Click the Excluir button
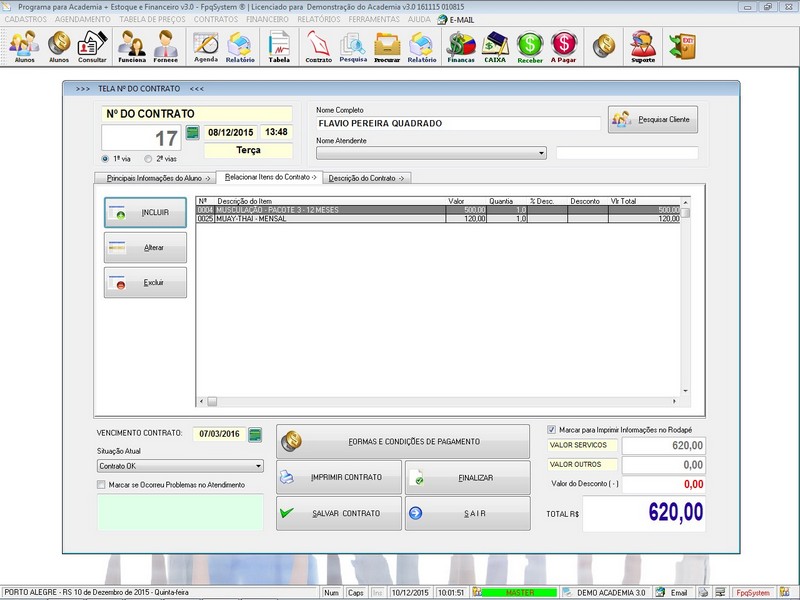This screenshot has height=600, width=800. tap(145, 282)
